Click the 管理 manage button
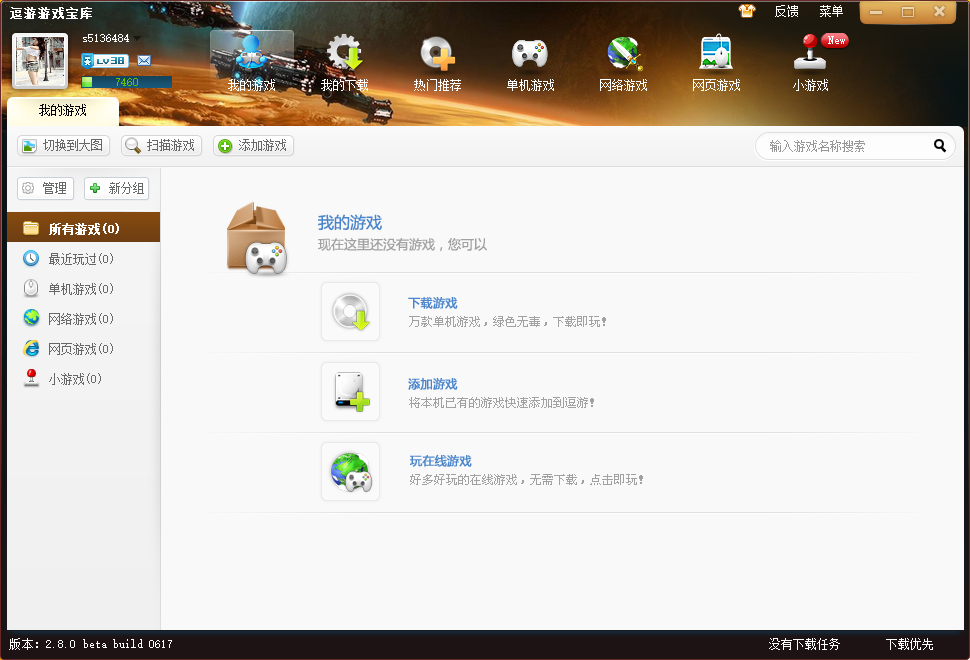Viewport: 970px width, 660px height. 45,188
